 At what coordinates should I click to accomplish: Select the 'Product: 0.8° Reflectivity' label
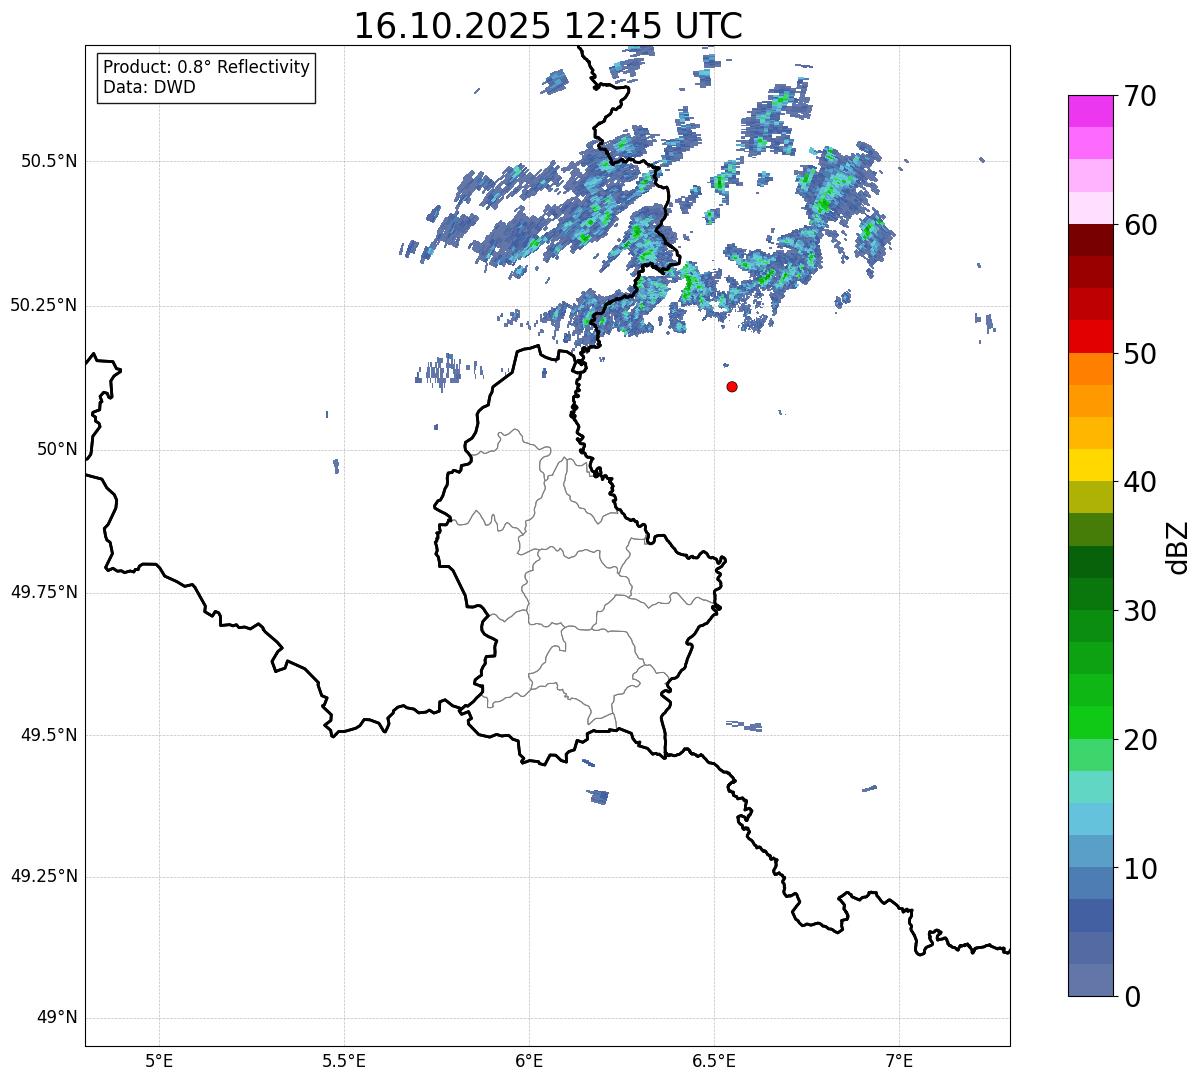tap(207, 67)
